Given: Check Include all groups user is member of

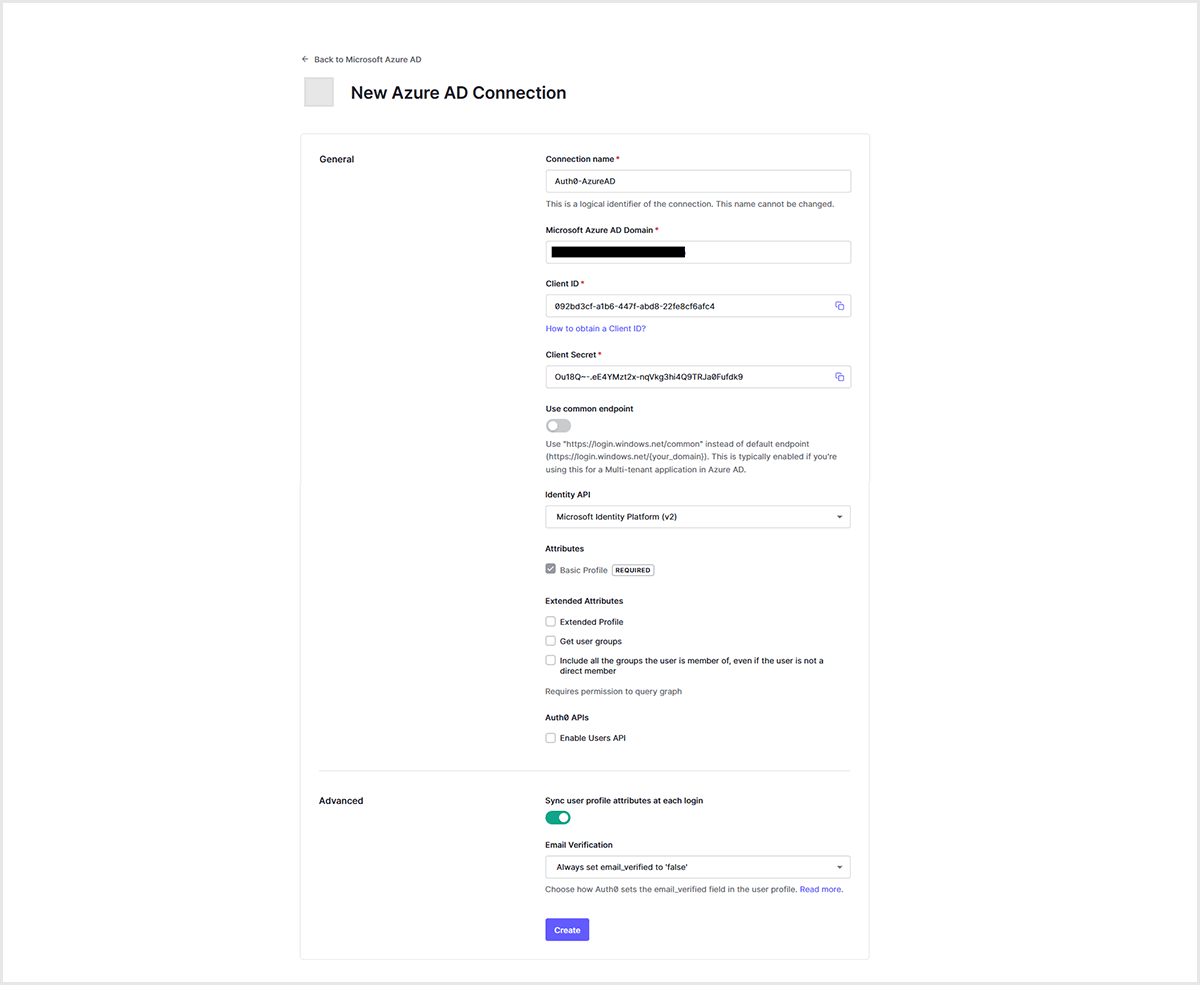Looking at the screenshot, I should [551, 660].
